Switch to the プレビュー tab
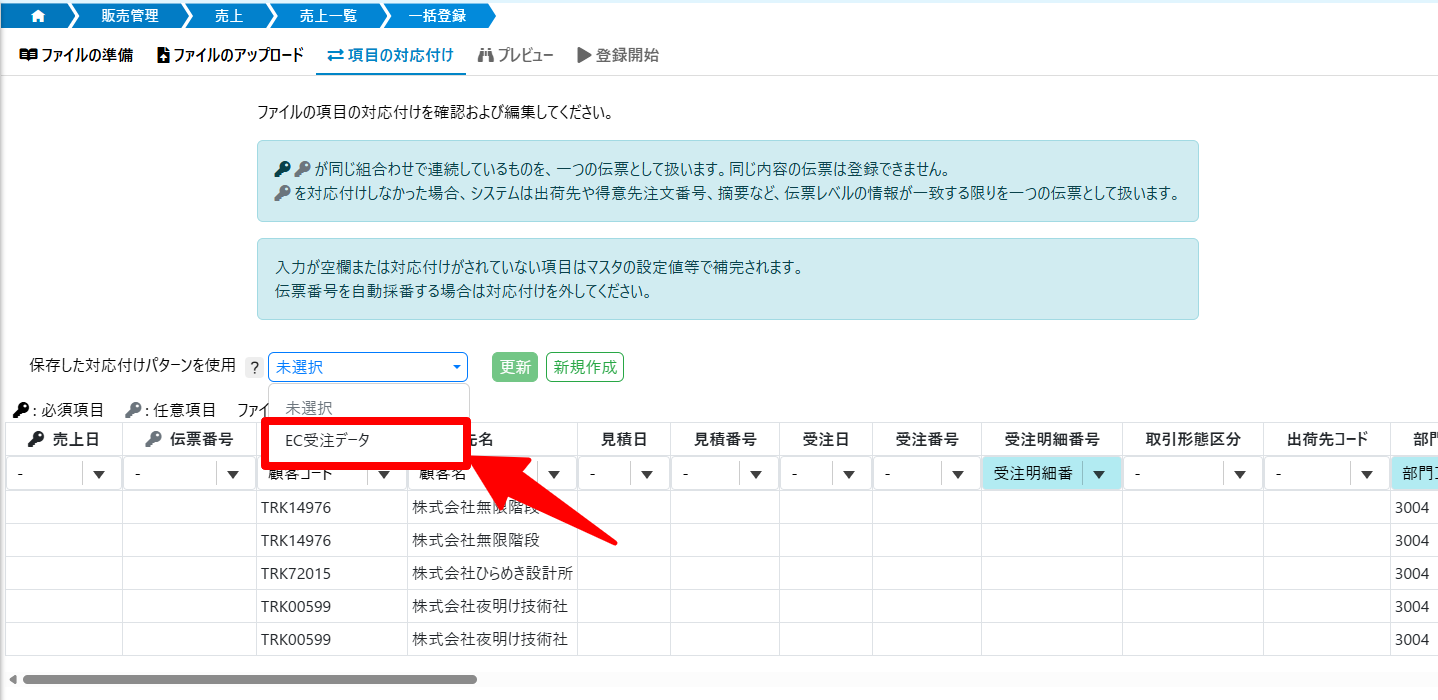Viewport: 1438px width, 700px height. coord(515,55)
